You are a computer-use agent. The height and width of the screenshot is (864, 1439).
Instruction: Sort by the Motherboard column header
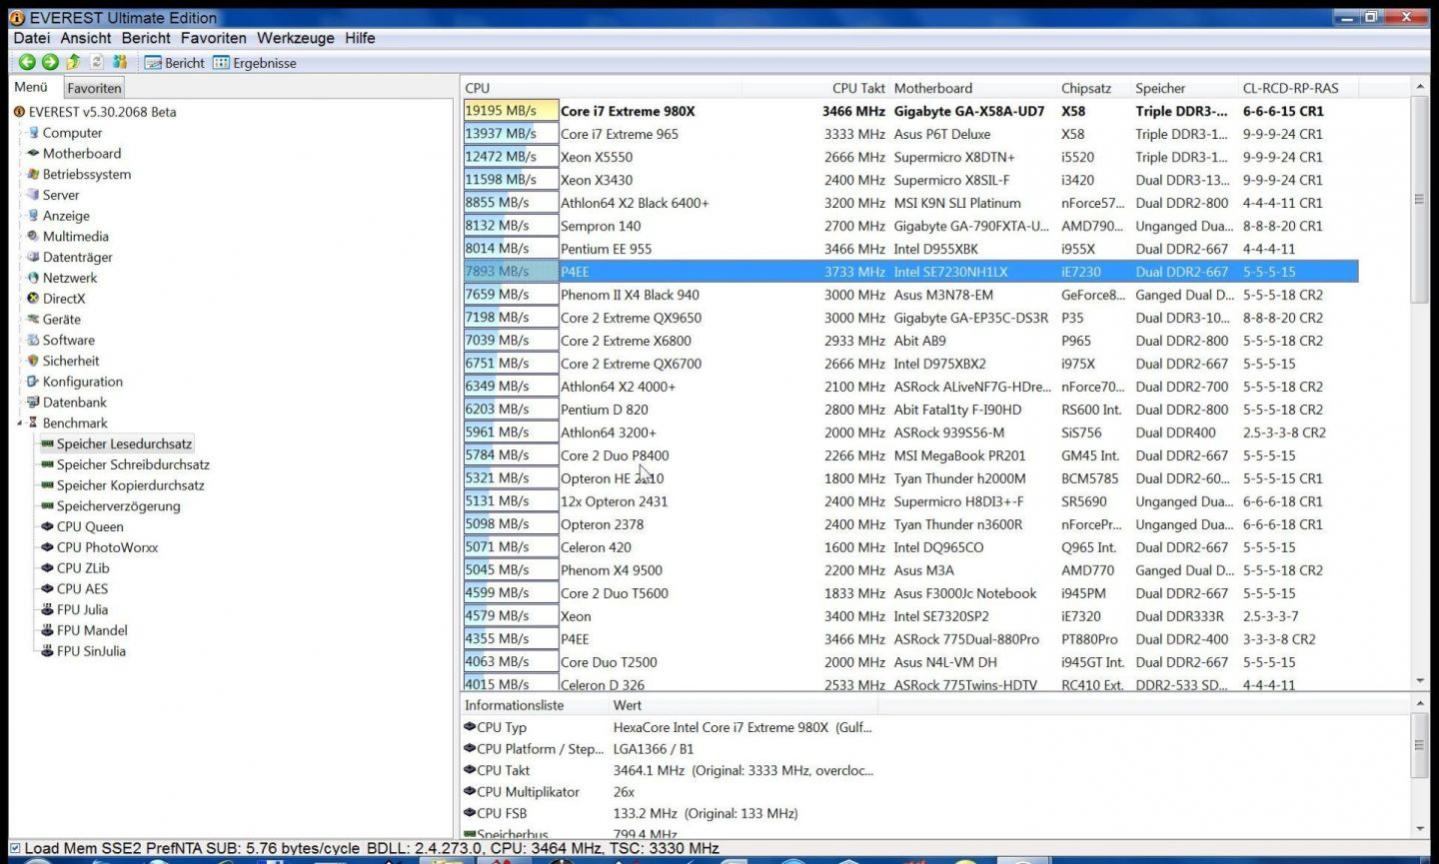click(x=933, y=88)
